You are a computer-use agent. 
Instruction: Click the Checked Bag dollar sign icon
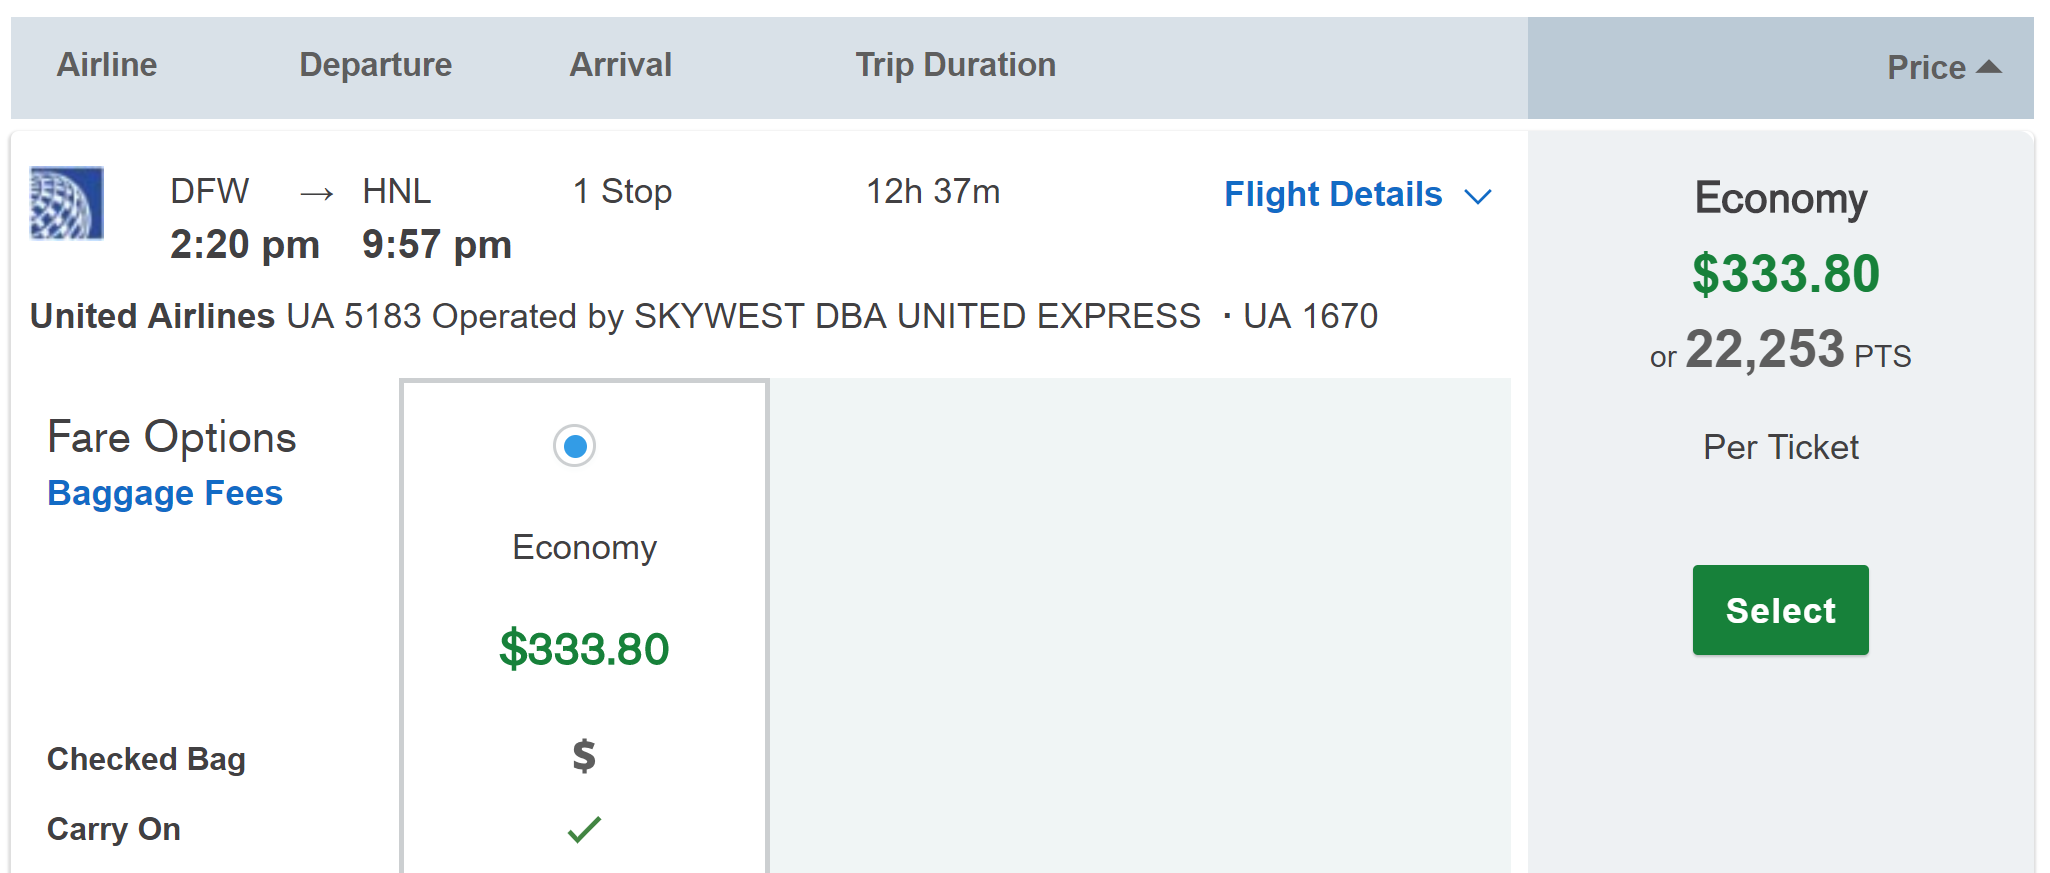(584, 756)
